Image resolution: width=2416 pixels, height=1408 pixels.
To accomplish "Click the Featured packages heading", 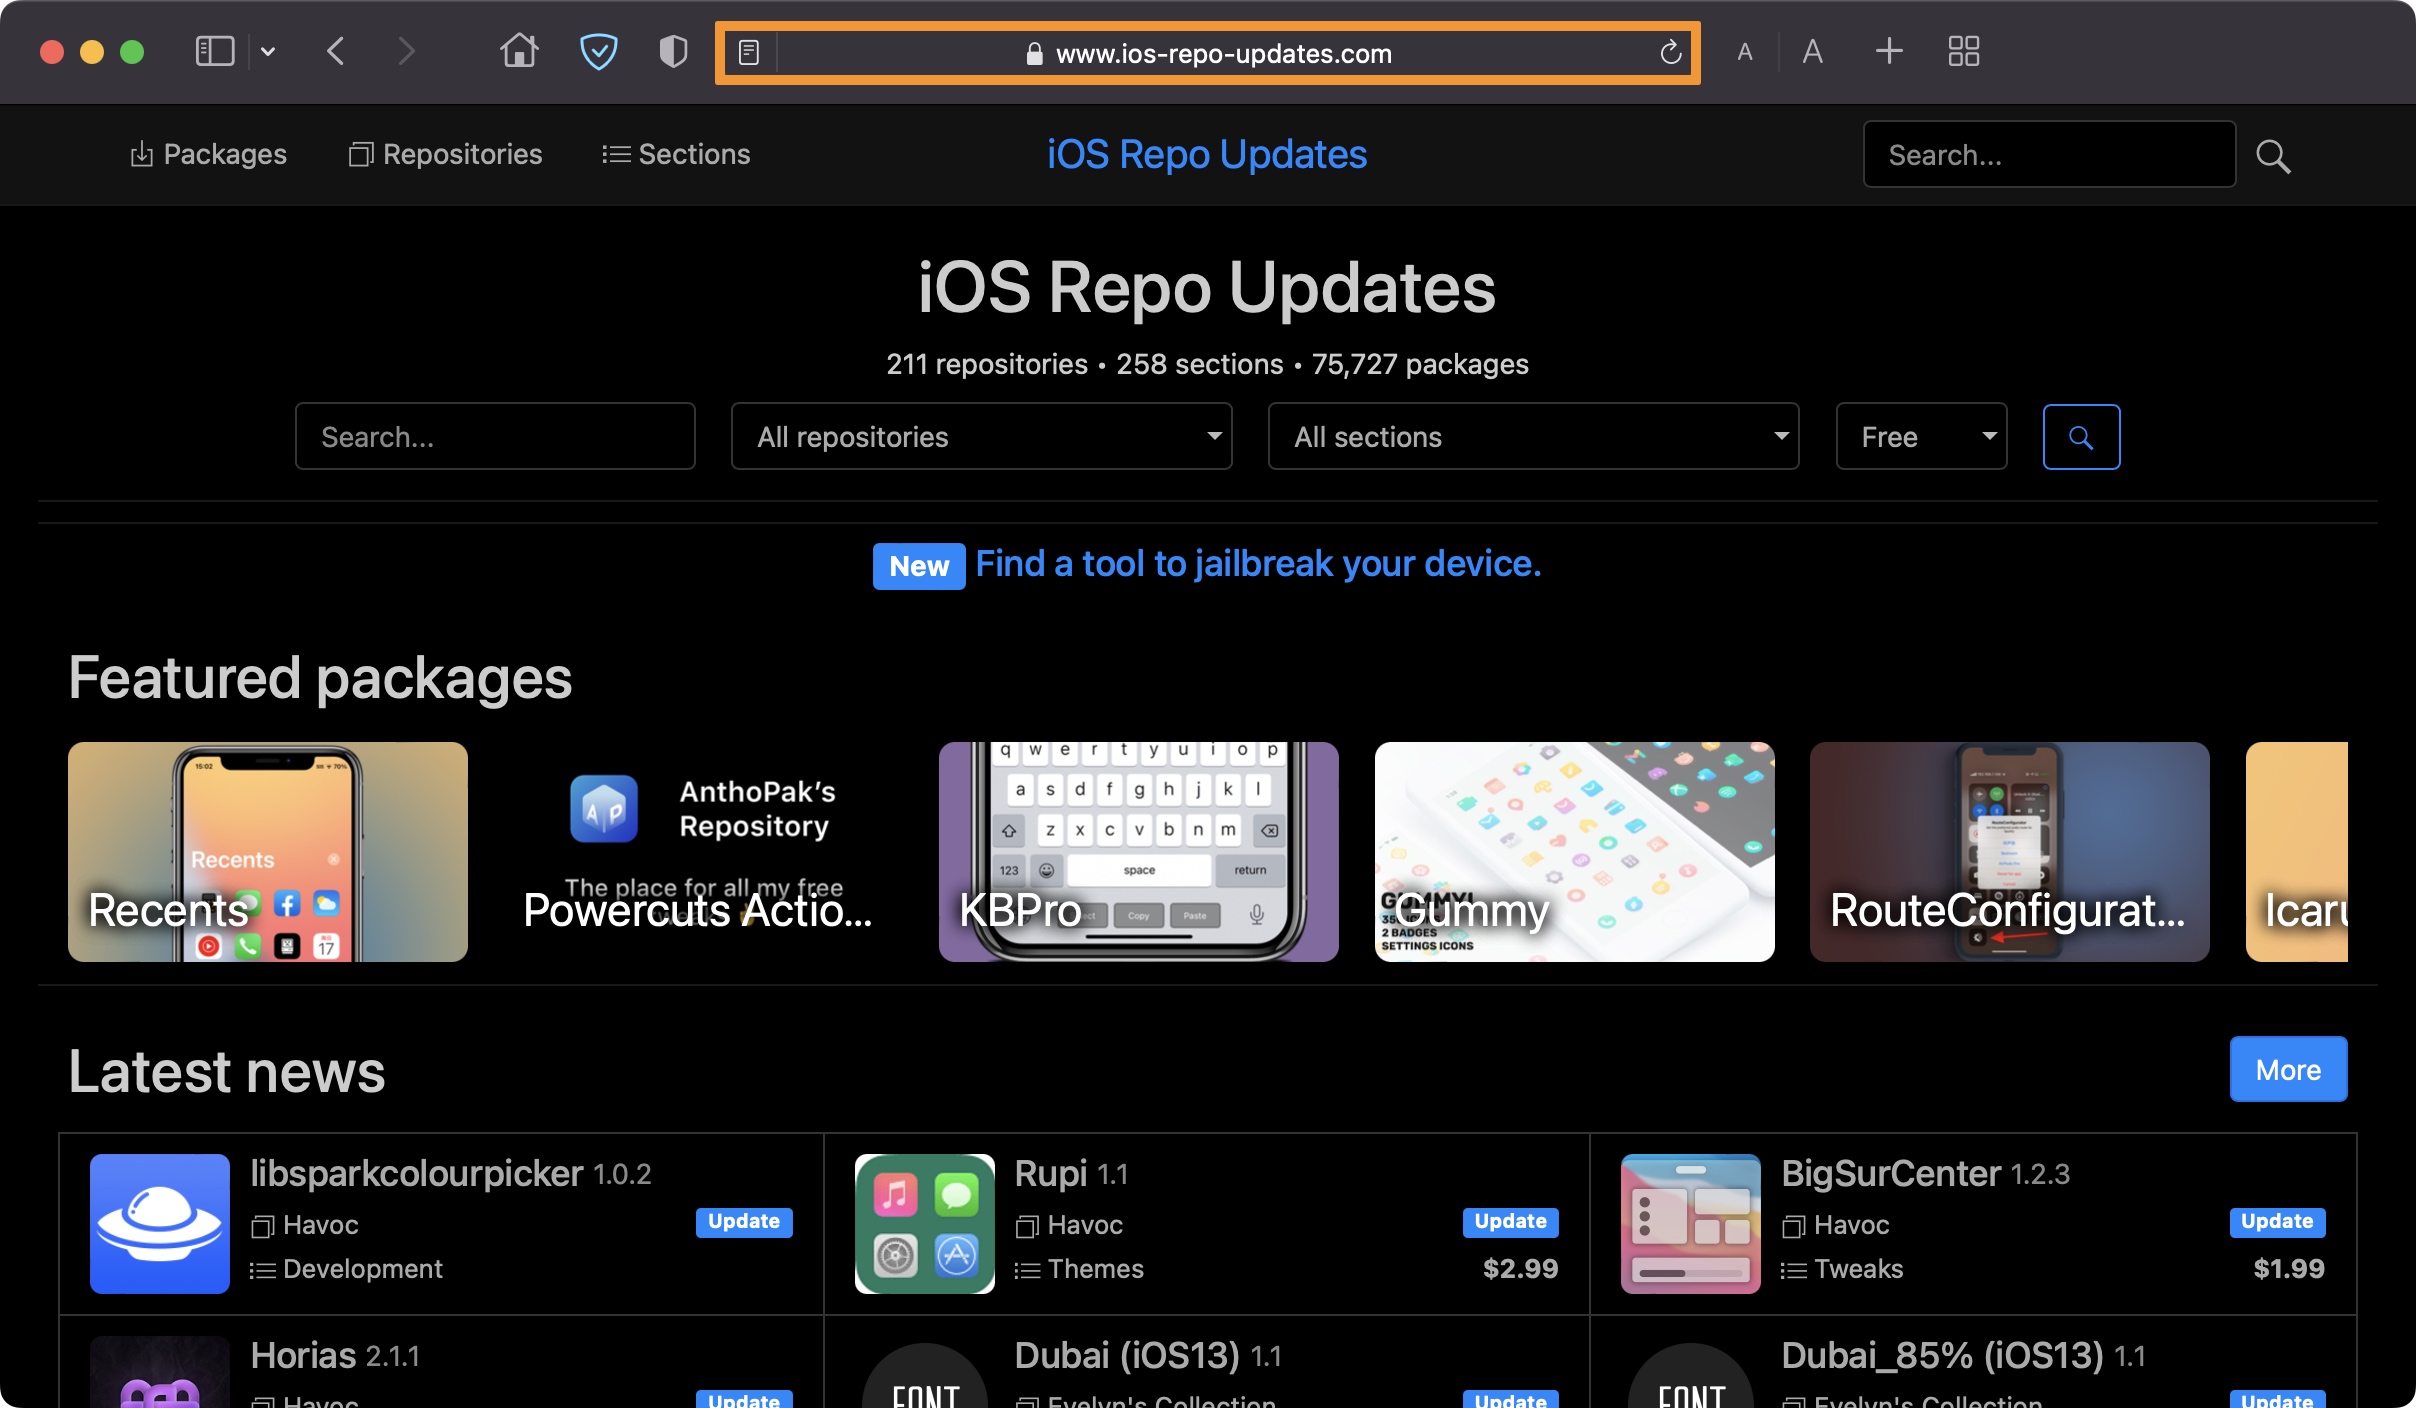I will 320,678.
